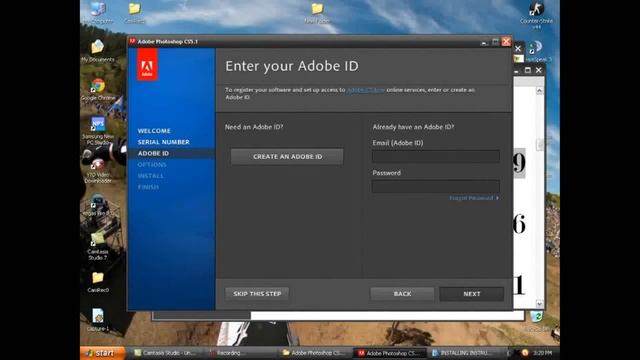This screenshot has width=640, height=360.
Task: Open the Vegas Pro desktop shortcut
Action: (98, 205)
